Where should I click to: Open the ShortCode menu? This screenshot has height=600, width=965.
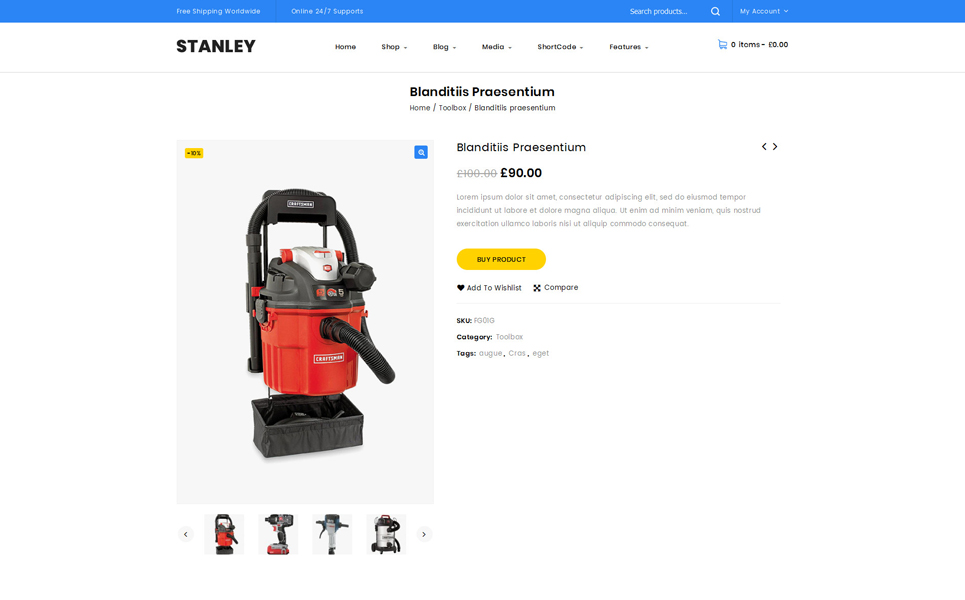point(560,47)
